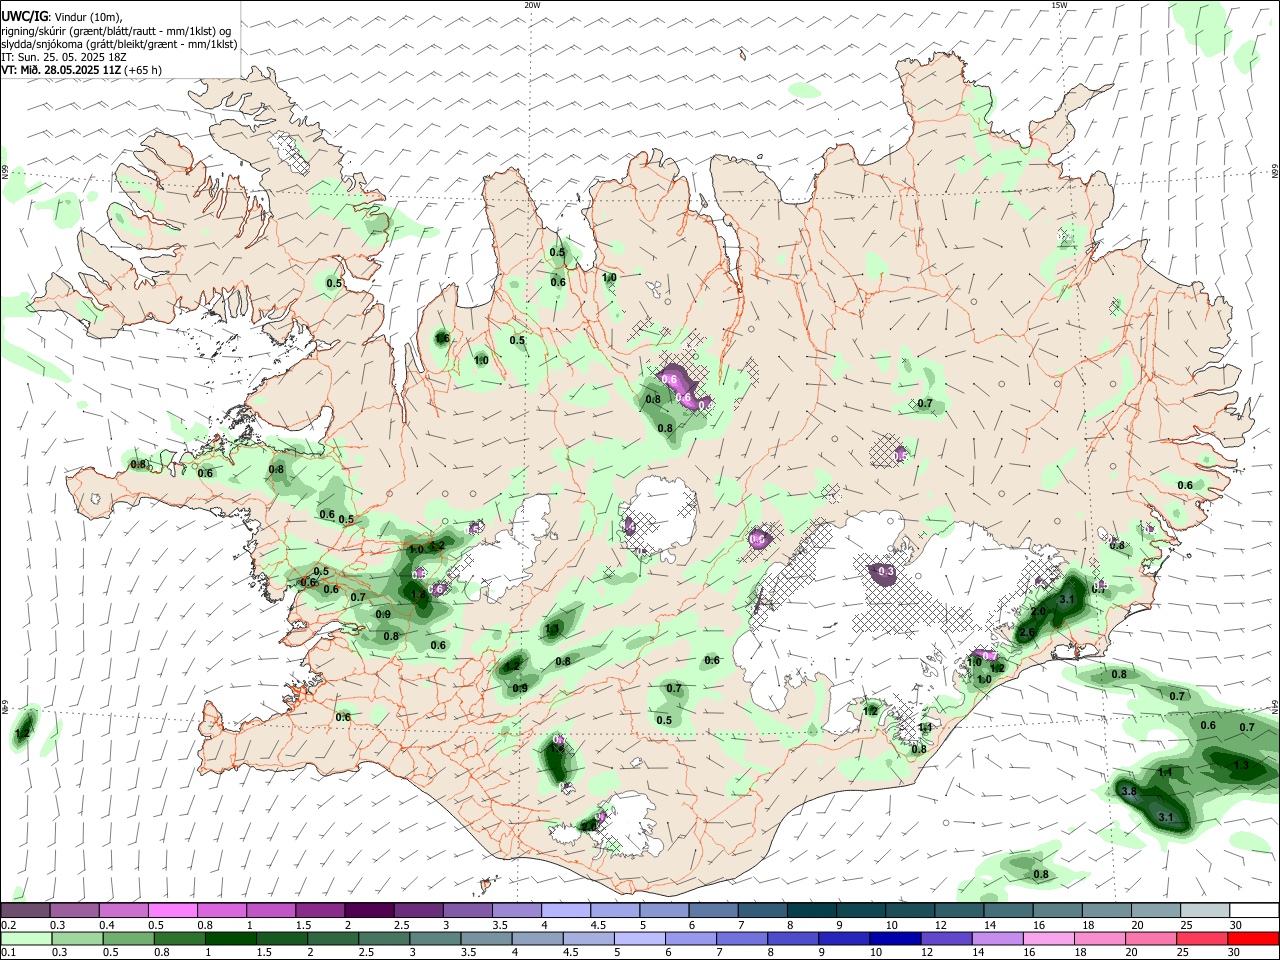The width and height of the screenshot is (1280, 960).
Task: Click the 'rigning/skúrir' rain legend description line
Action: tap(116, 31)
